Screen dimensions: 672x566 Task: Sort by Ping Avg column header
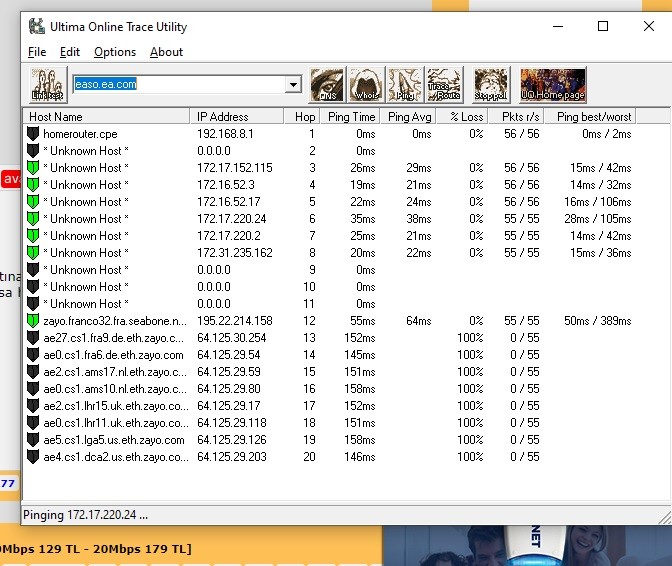(408, 117)
